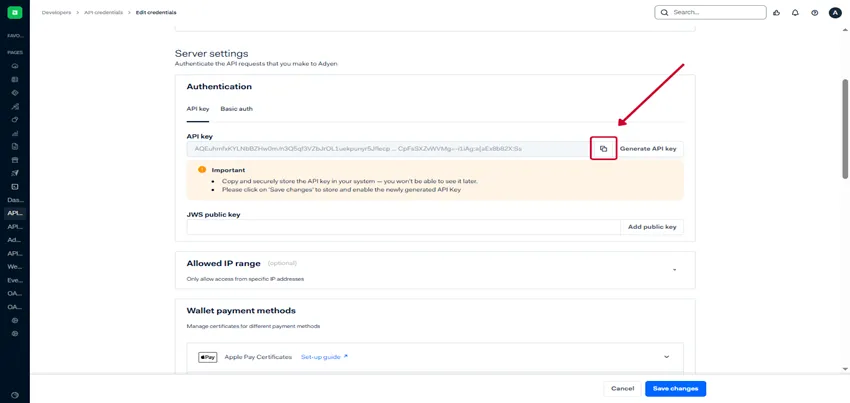Open the bar chart icon in sidebar
This screenshot has width=850, height=403.
coord(15,133)
